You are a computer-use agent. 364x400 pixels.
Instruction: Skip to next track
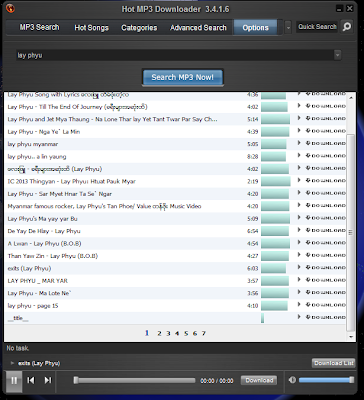click(48, 380)
